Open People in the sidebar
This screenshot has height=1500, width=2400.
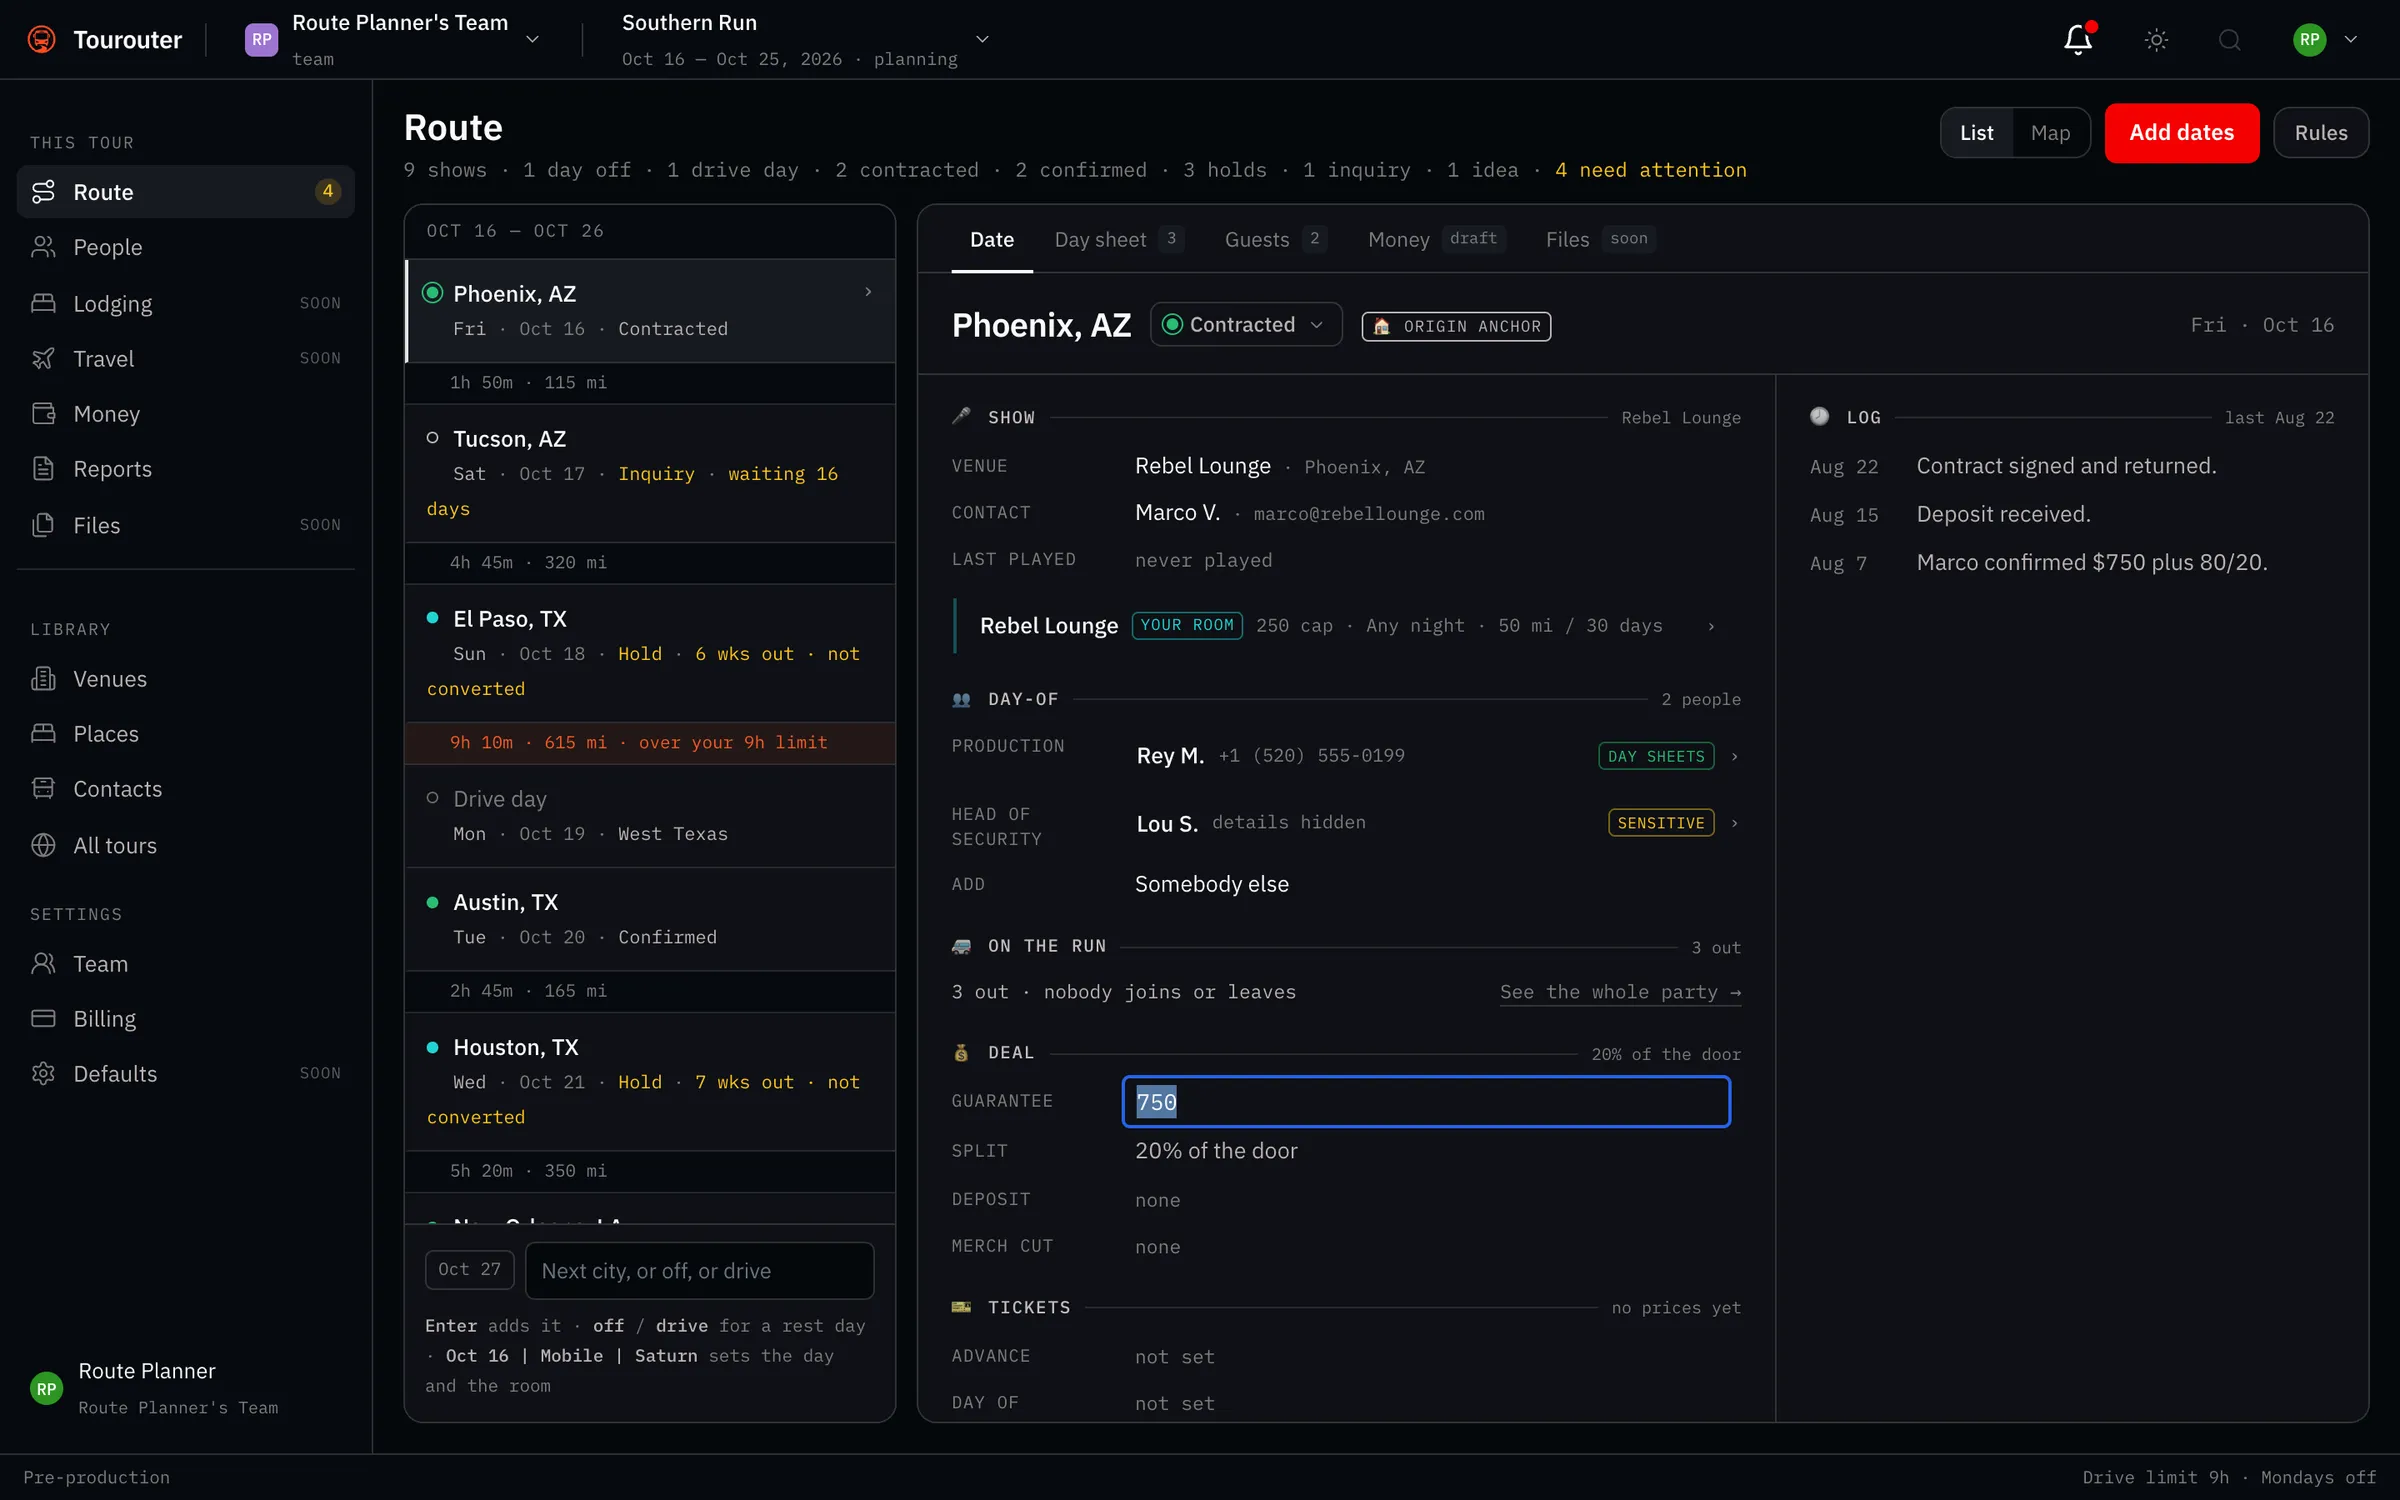click(186, 247)
